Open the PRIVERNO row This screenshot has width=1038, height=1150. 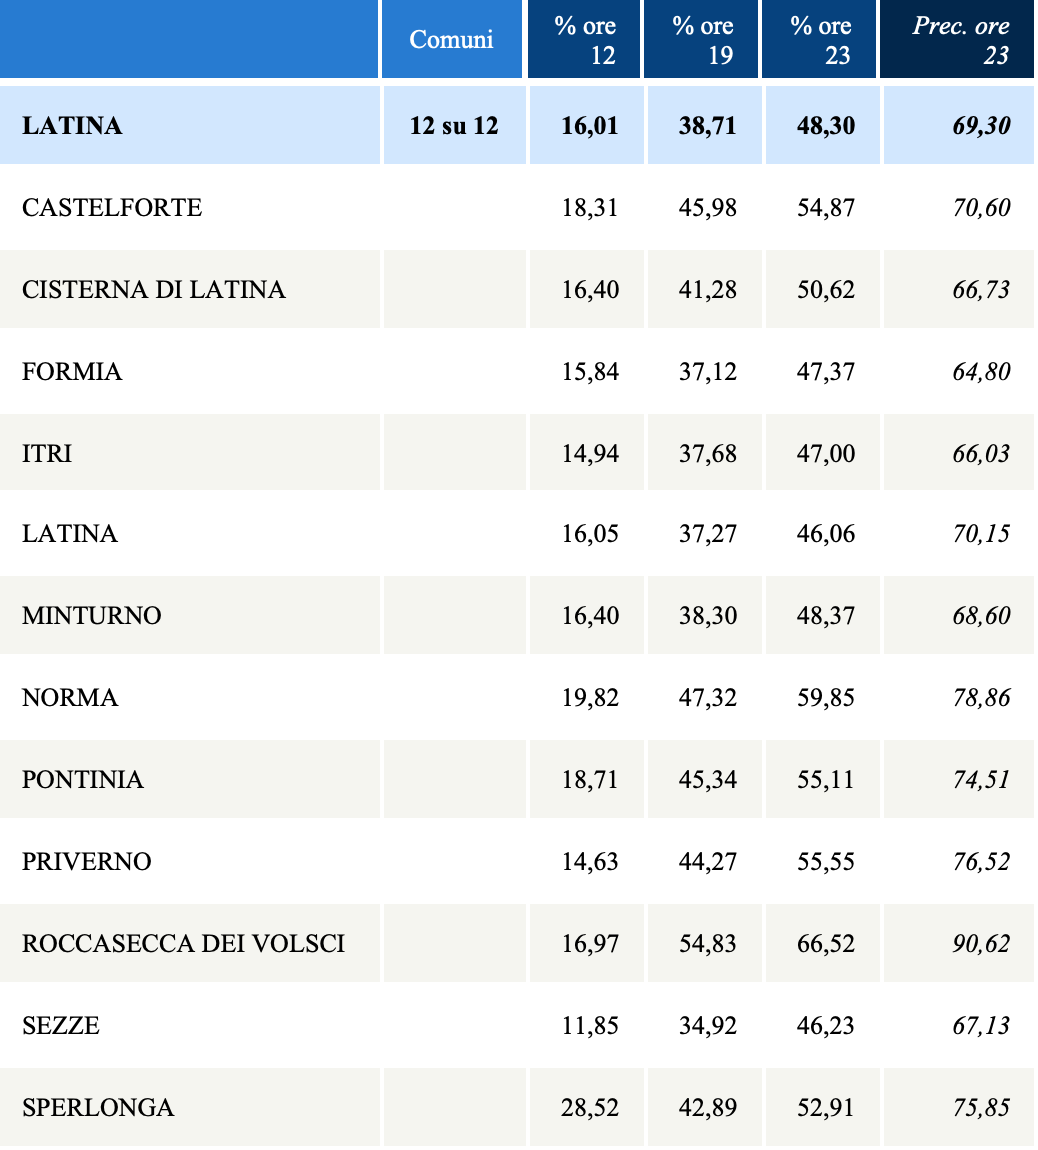click(87, 862)
